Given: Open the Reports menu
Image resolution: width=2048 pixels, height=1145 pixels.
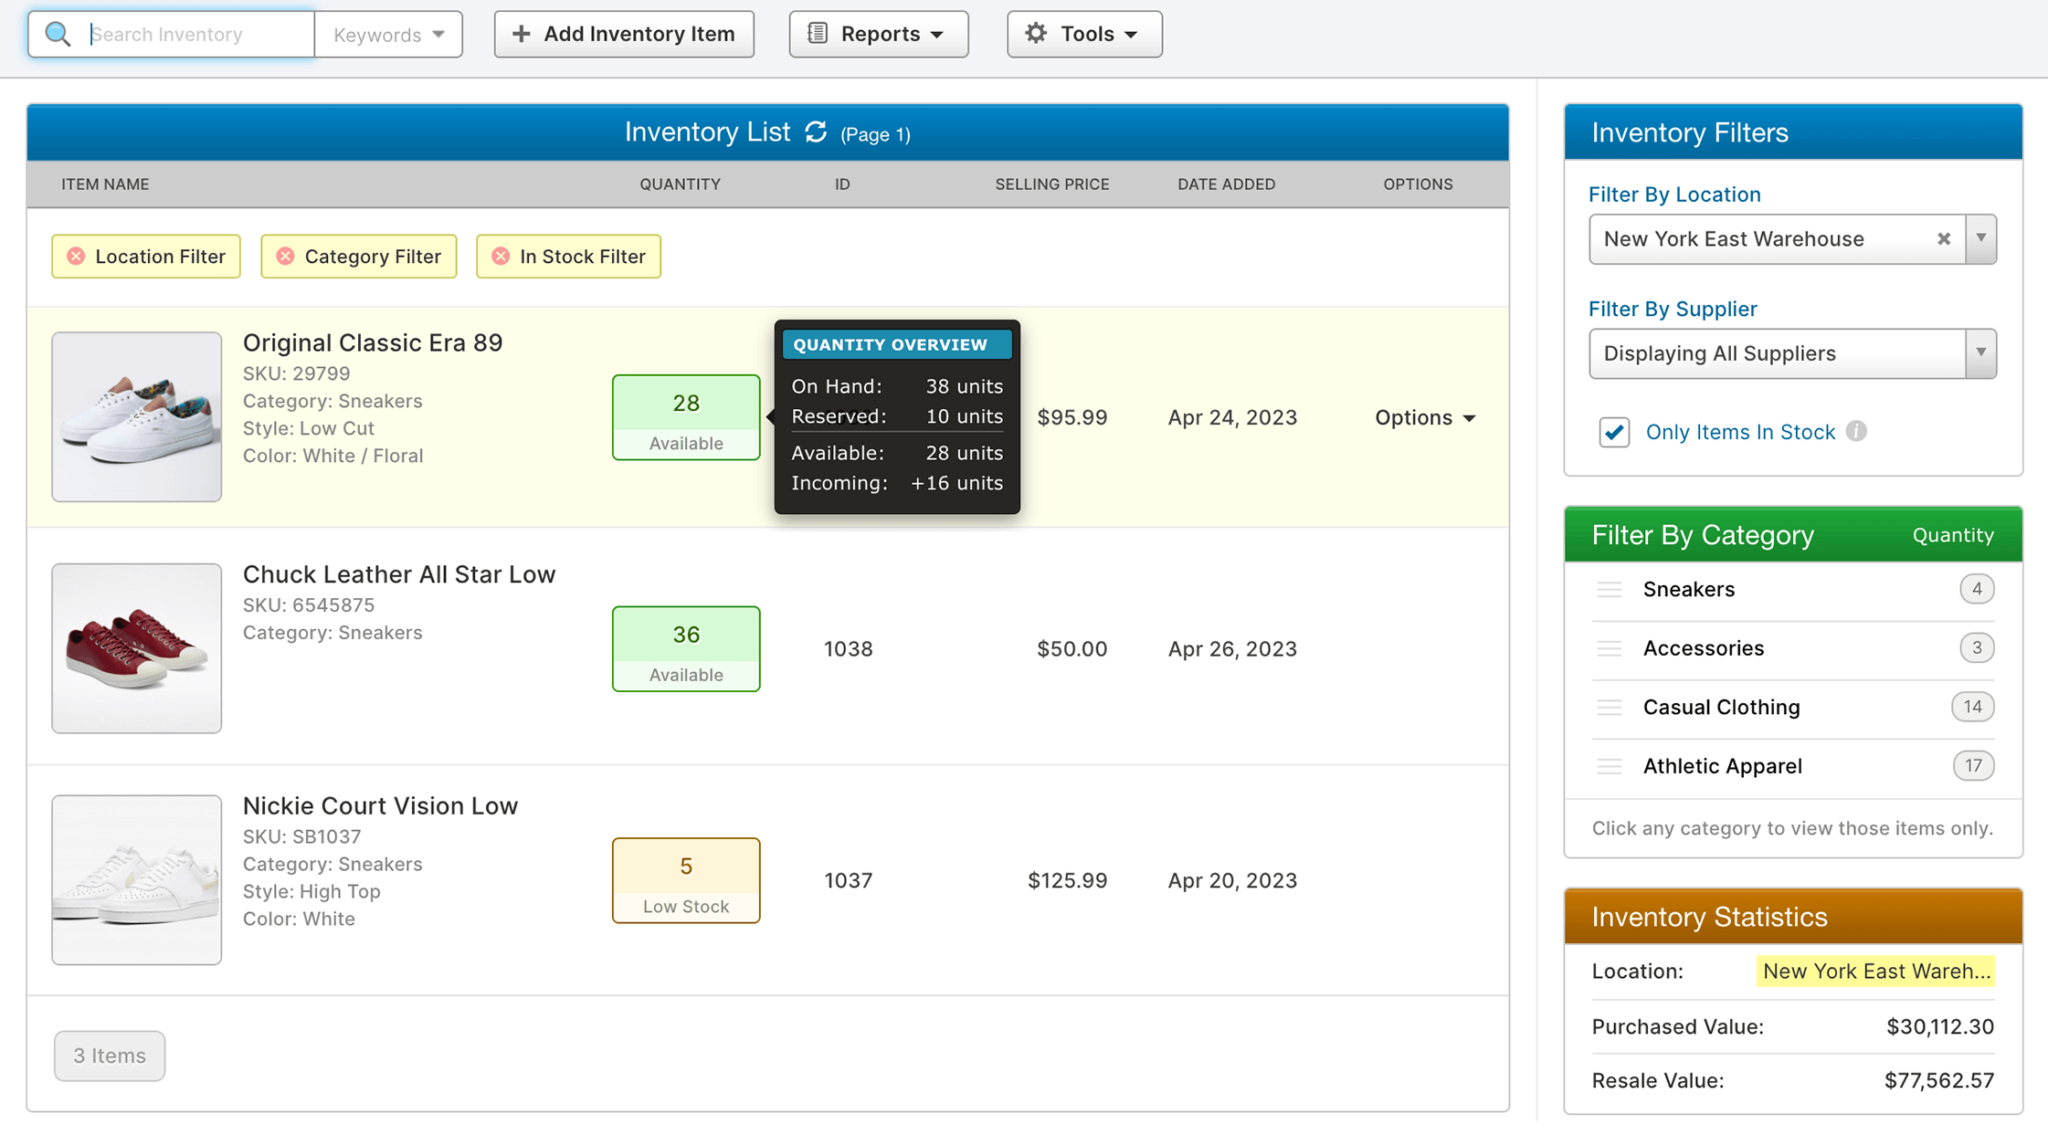Looking at the screenshot, I should tap(877, 33).
